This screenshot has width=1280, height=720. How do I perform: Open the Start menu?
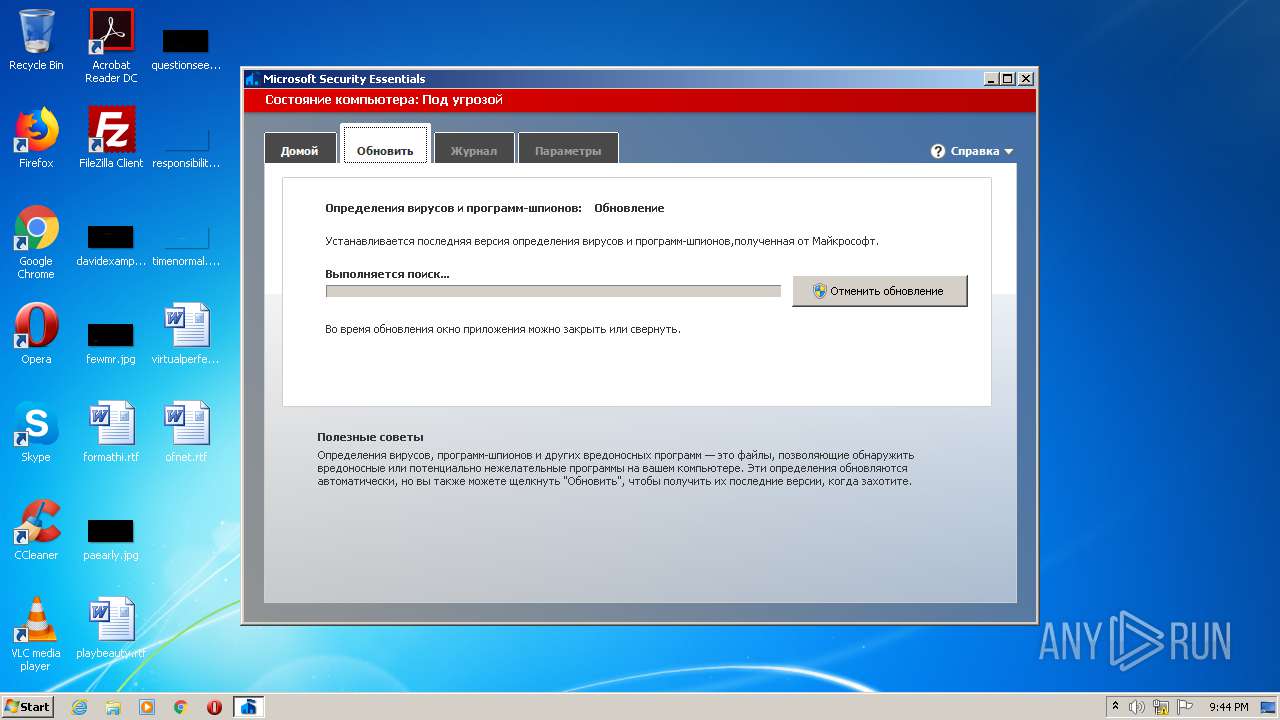(x=28, y=707)
